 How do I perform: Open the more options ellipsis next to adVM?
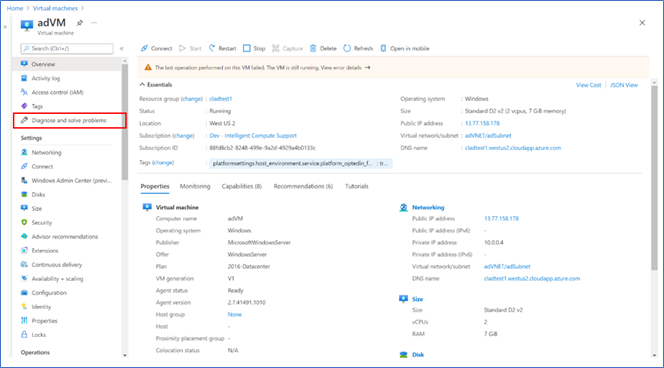[94, 23]
